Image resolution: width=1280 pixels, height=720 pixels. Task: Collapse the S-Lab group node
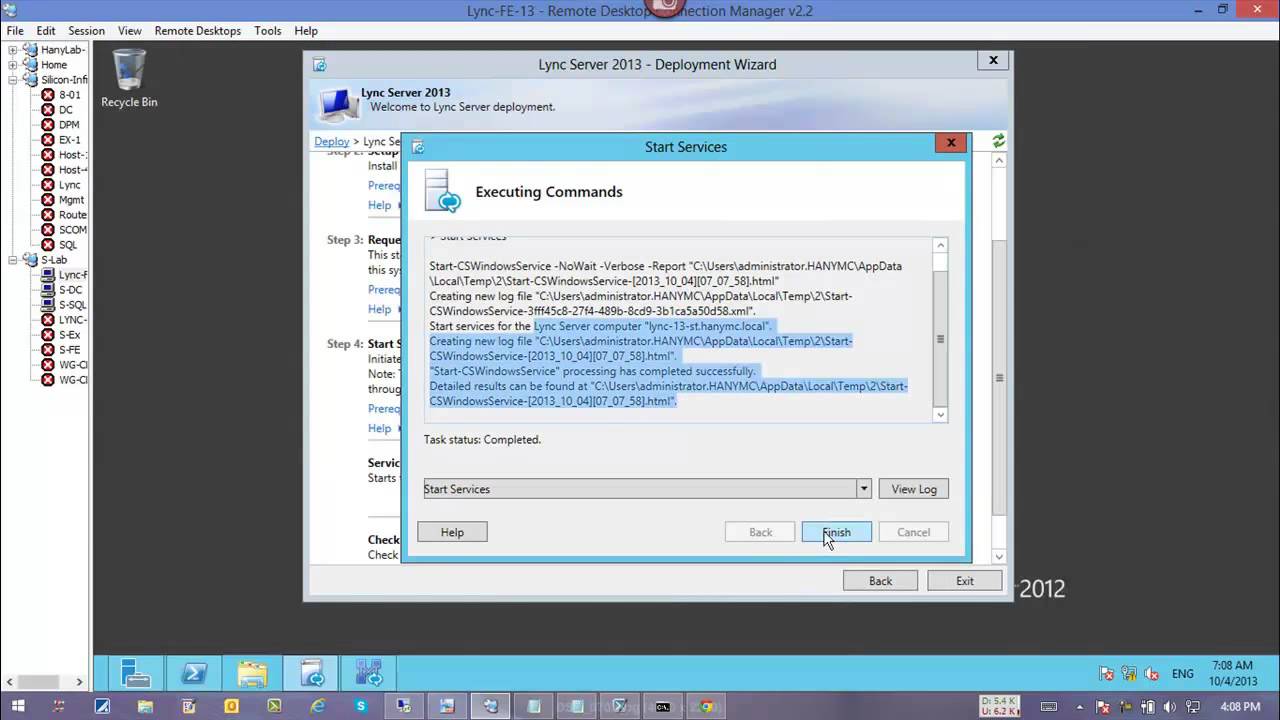tap(13, 260)
